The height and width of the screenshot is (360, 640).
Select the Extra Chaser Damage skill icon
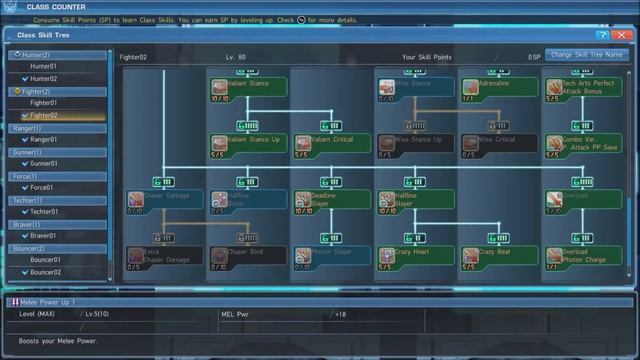136,256
